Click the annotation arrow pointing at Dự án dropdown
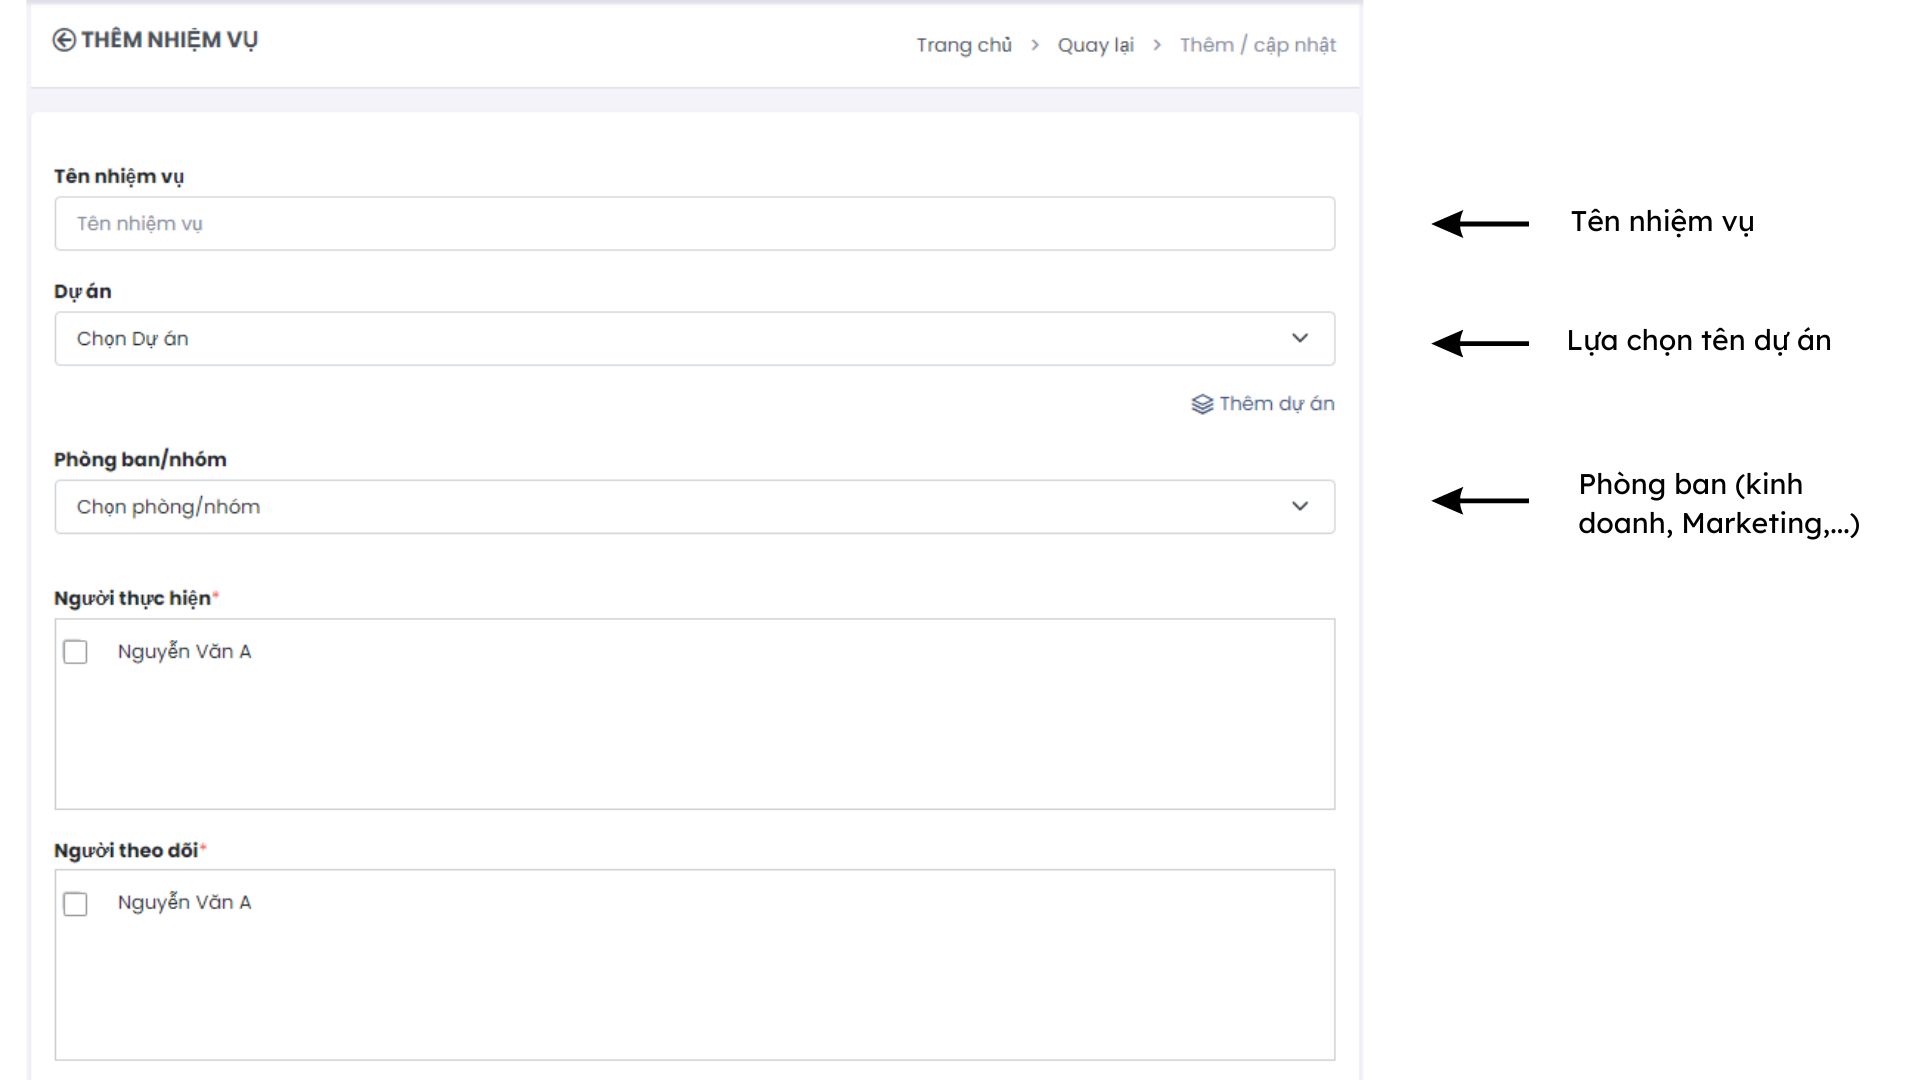The image size is (1920, 1080). click(1480, 343)
